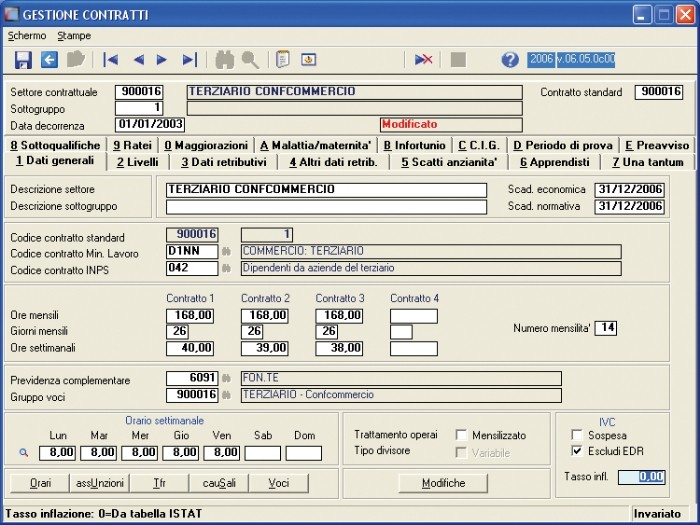Click lookup binoculars next to Codice contratto INPS

tap(227, 268)
